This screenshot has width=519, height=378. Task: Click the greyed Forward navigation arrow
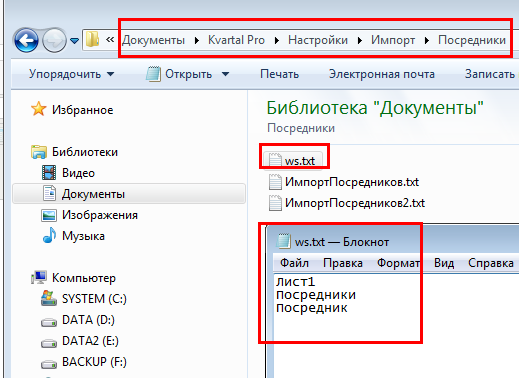click(54, 41)
